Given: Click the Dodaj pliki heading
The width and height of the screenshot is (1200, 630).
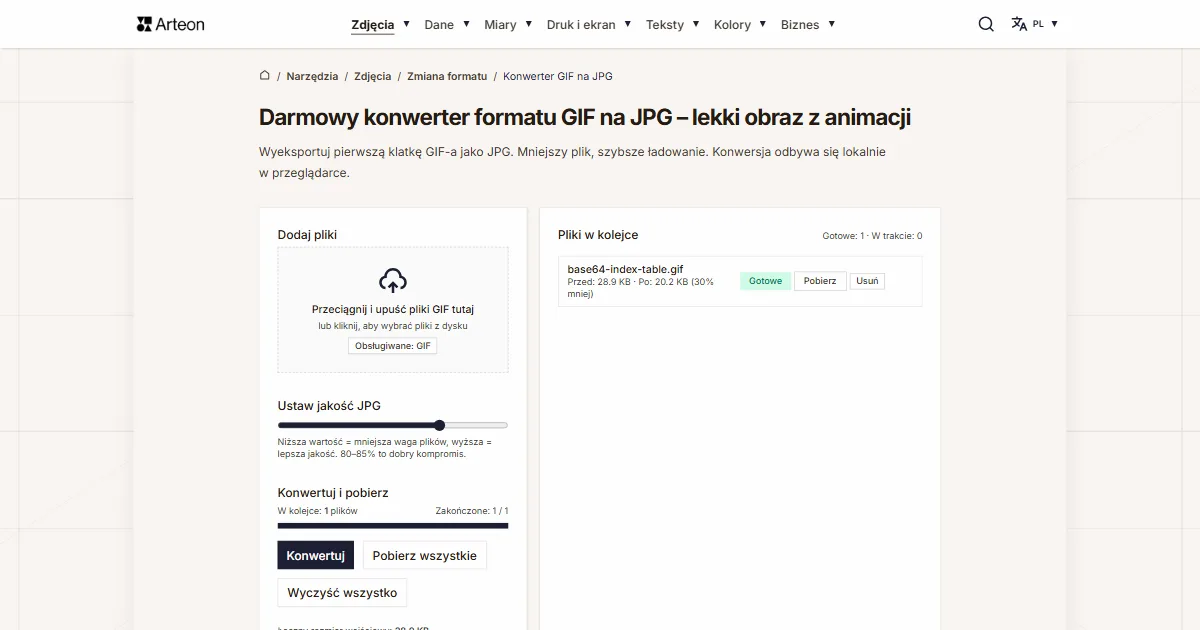Looking at the screenshot, I should 307,235.
